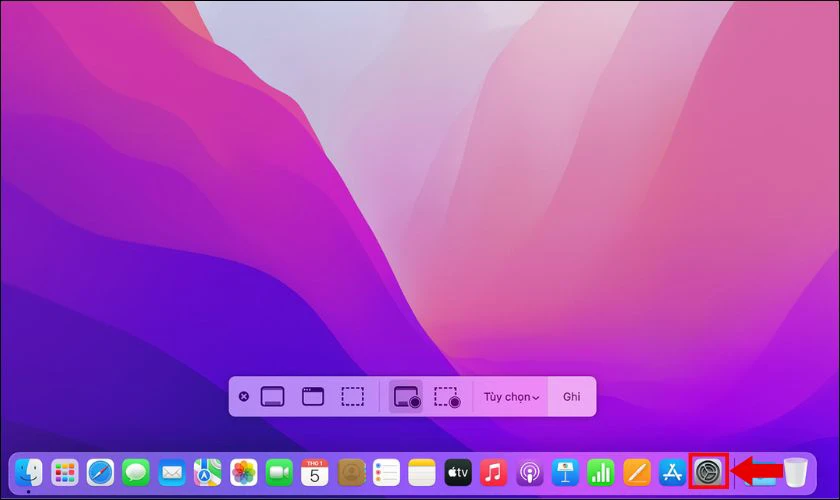The height and width of the screenshot is (500, 840).
Task: Open Podcasts from the Dock
Action: [529, 473]
